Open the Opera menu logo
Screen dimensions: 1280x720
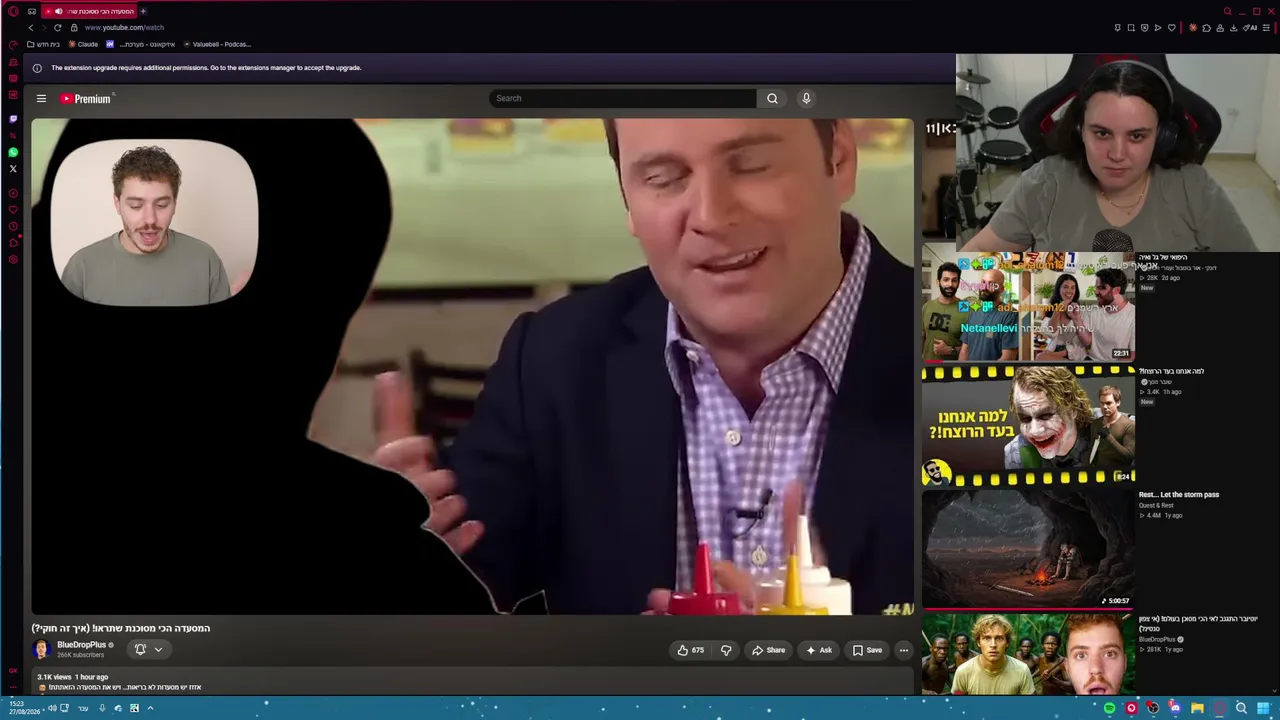click(12, 11)
